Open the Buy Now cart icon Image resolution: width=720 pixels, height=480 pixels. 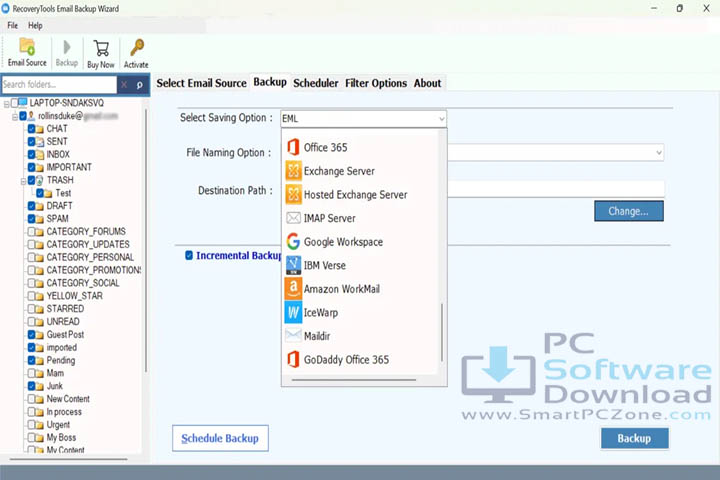(101, 48)
